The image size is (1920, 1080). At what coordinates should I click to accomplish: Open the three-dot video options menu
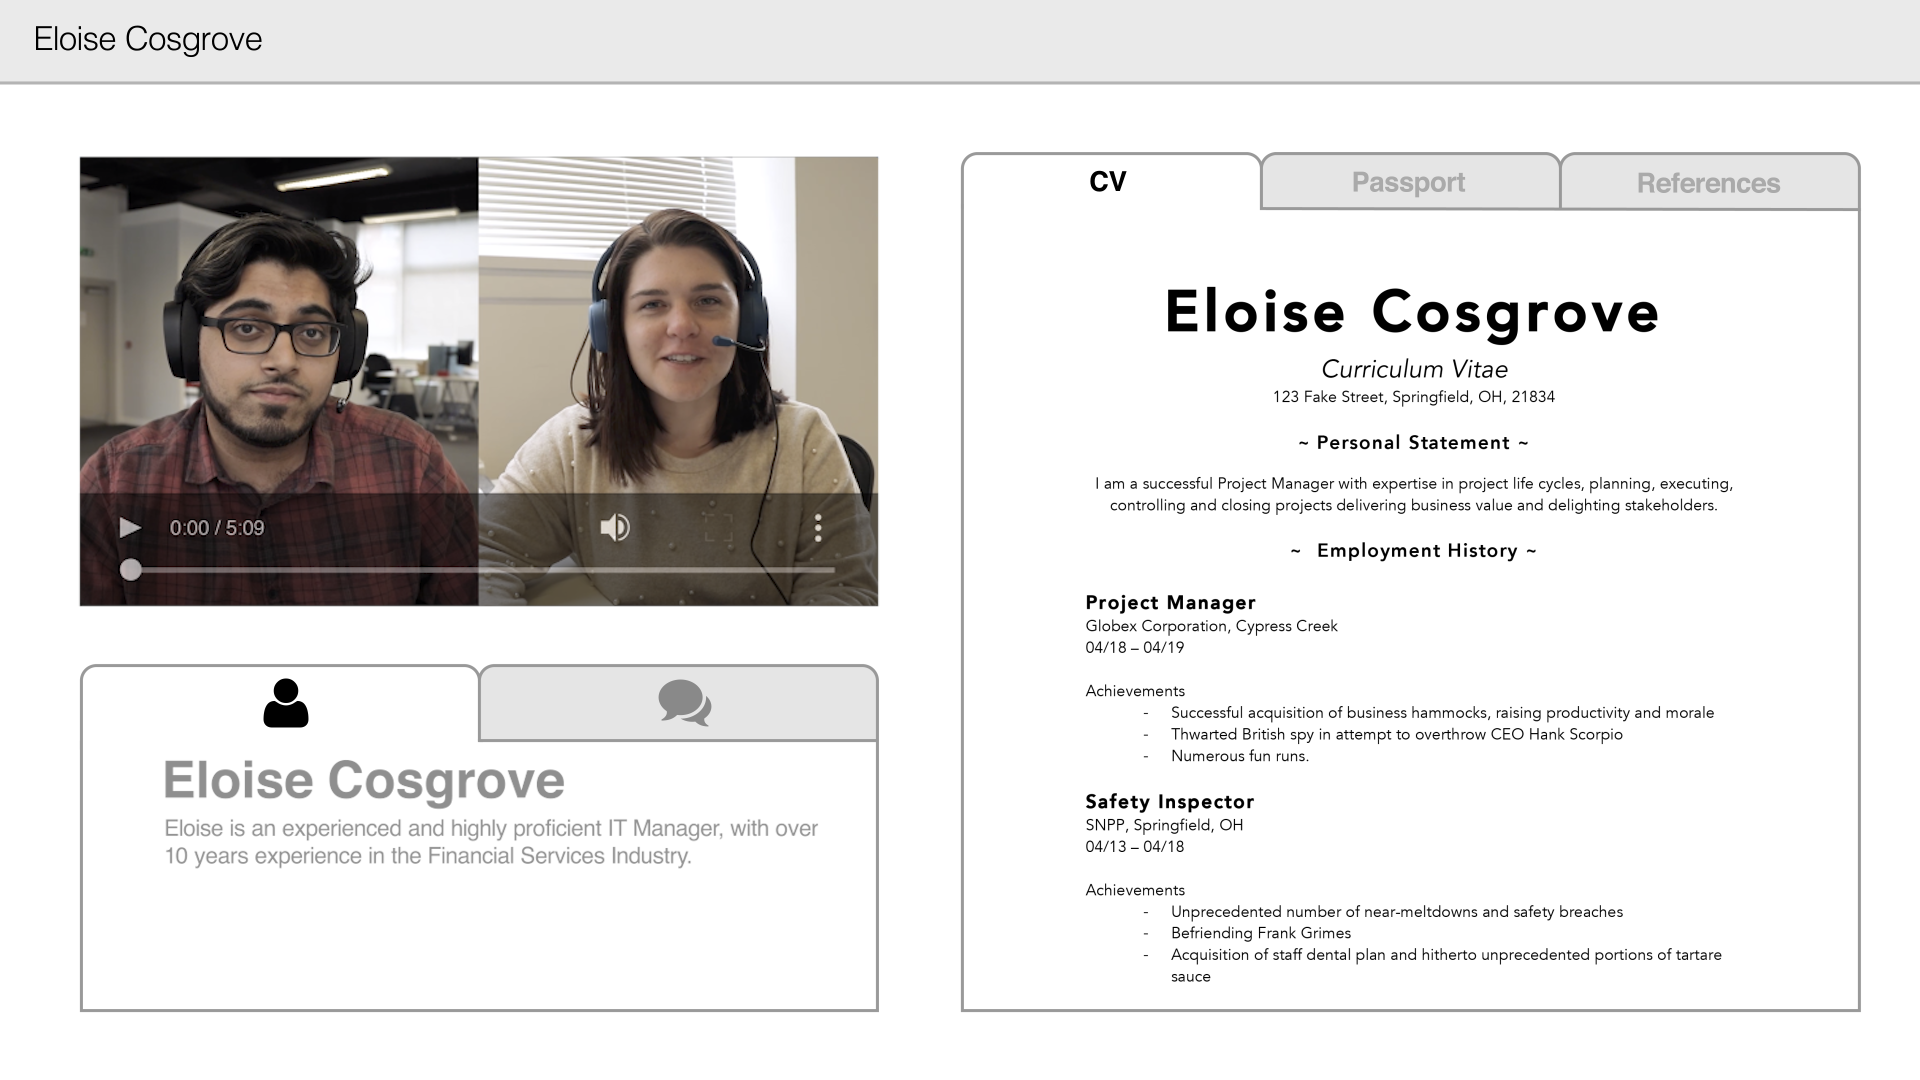tap(820, 528)
